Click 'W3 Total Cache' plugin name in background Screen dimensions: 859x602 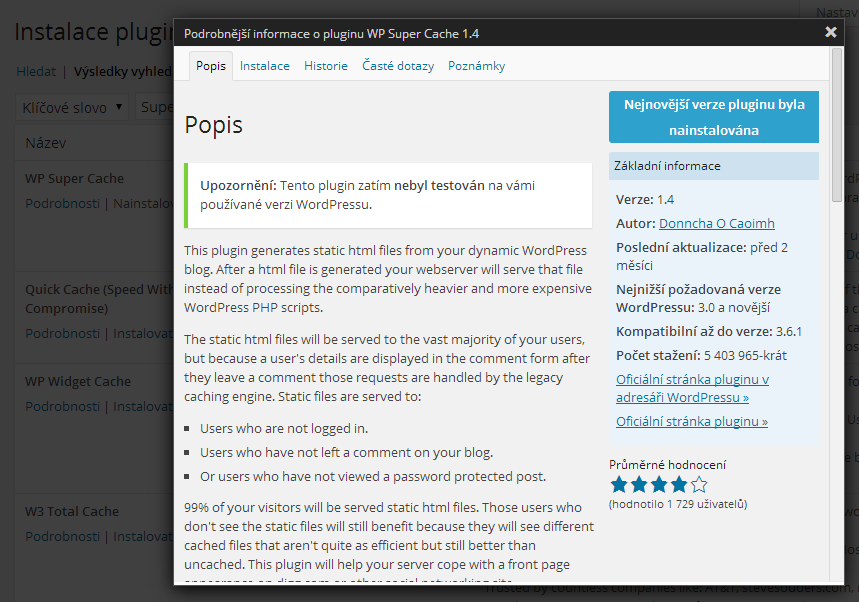coord(72,512)
